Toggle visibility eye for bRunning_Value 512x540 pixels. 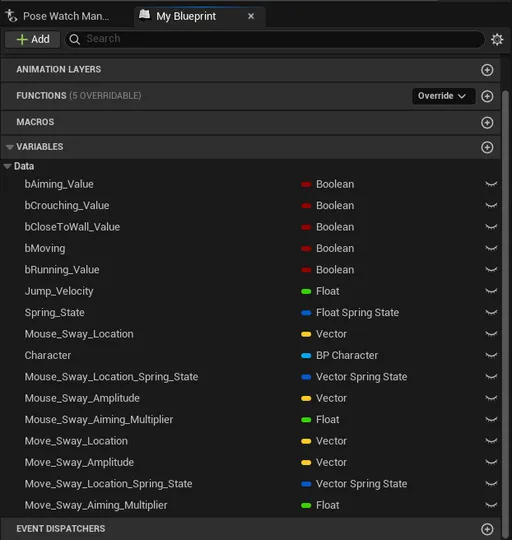pyautogui.click(x=491, y=270)
